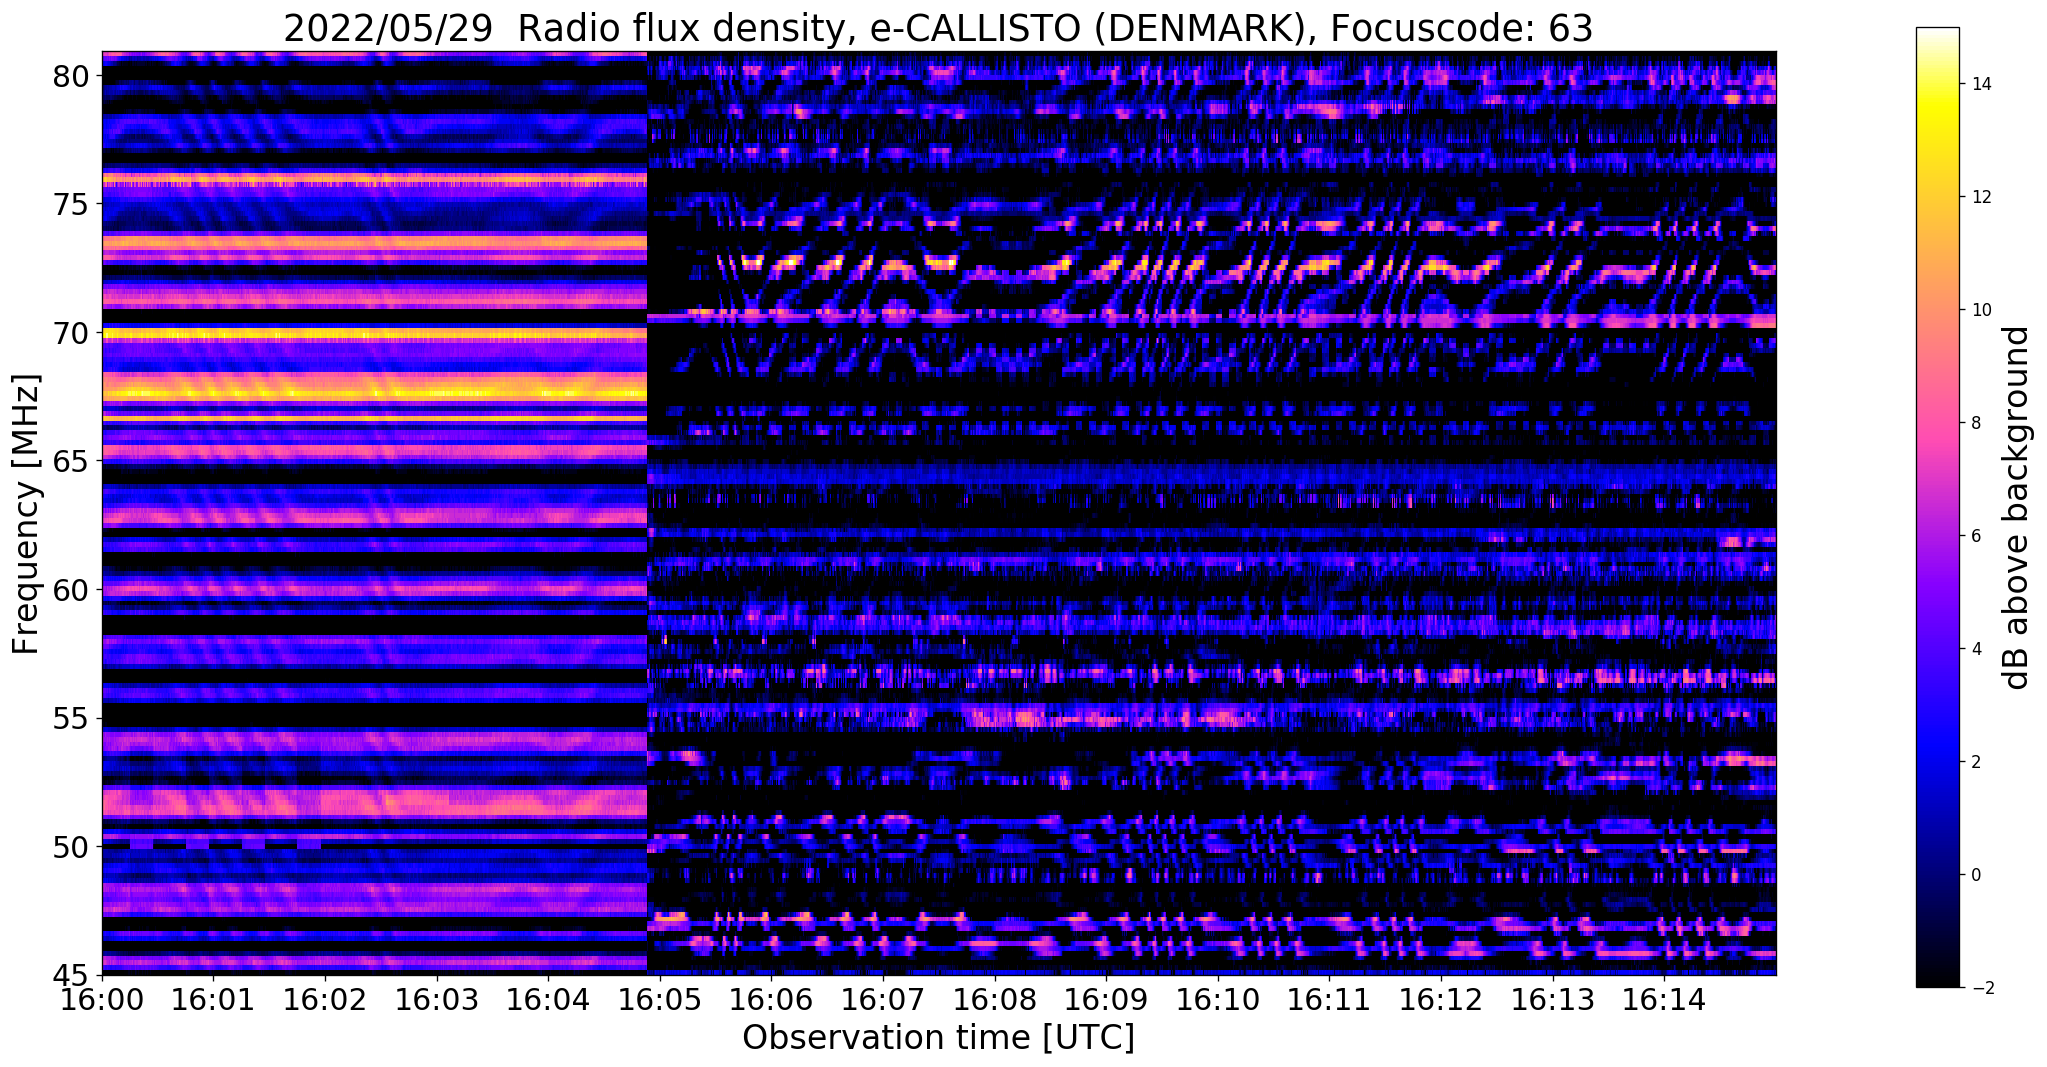Click the 50 MHz frequency tick label

pyautogui.click(x=71, y=847)
